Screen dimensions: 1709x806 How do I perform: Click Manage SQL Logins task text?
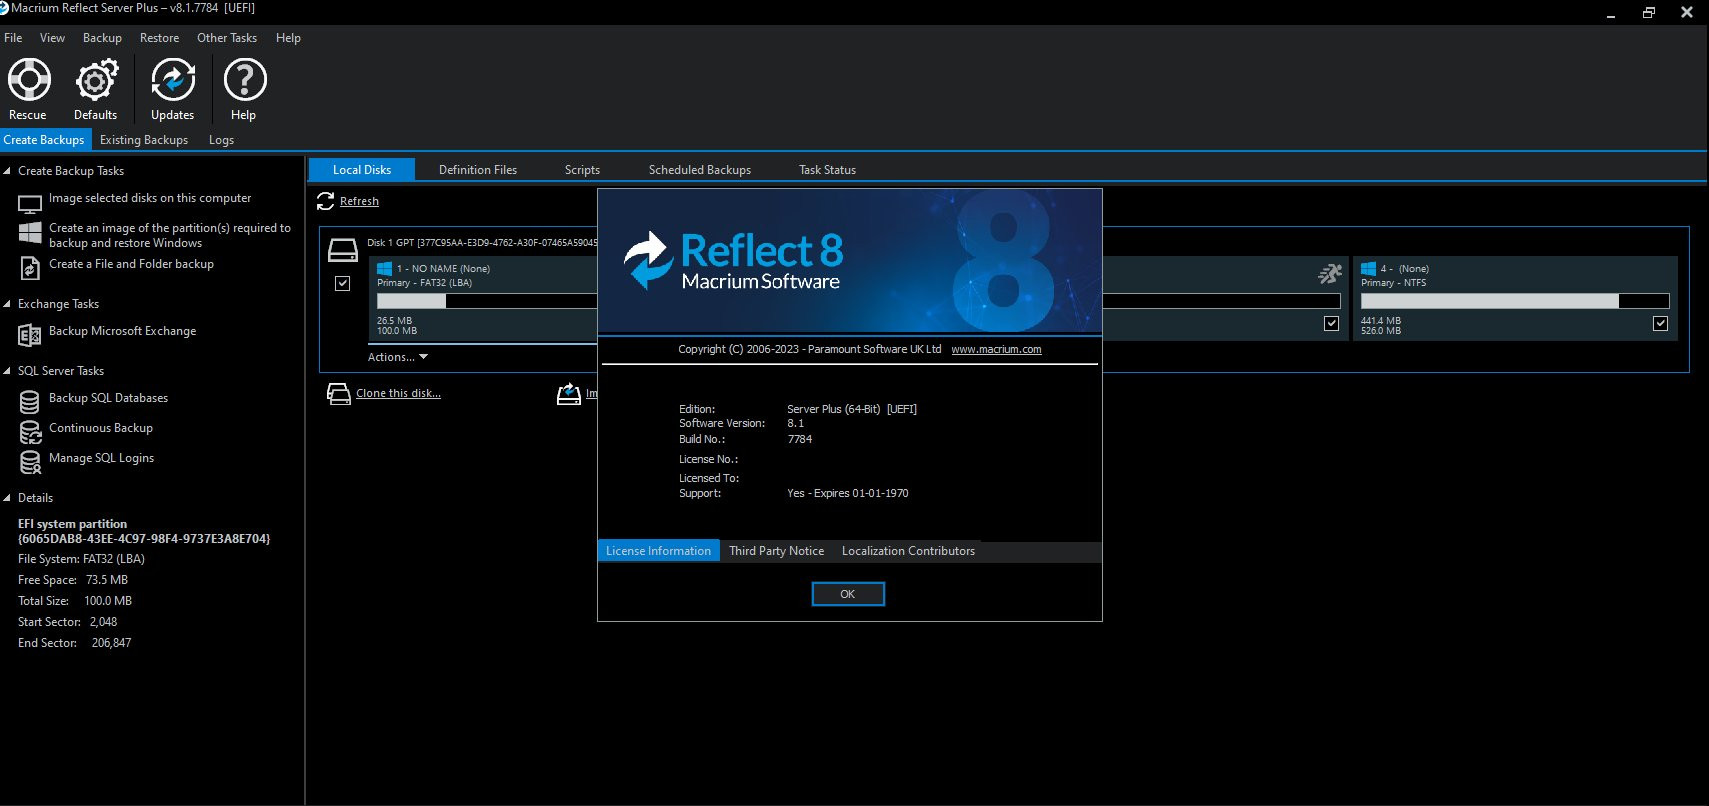pyautogui.click(x=101, y=458)
